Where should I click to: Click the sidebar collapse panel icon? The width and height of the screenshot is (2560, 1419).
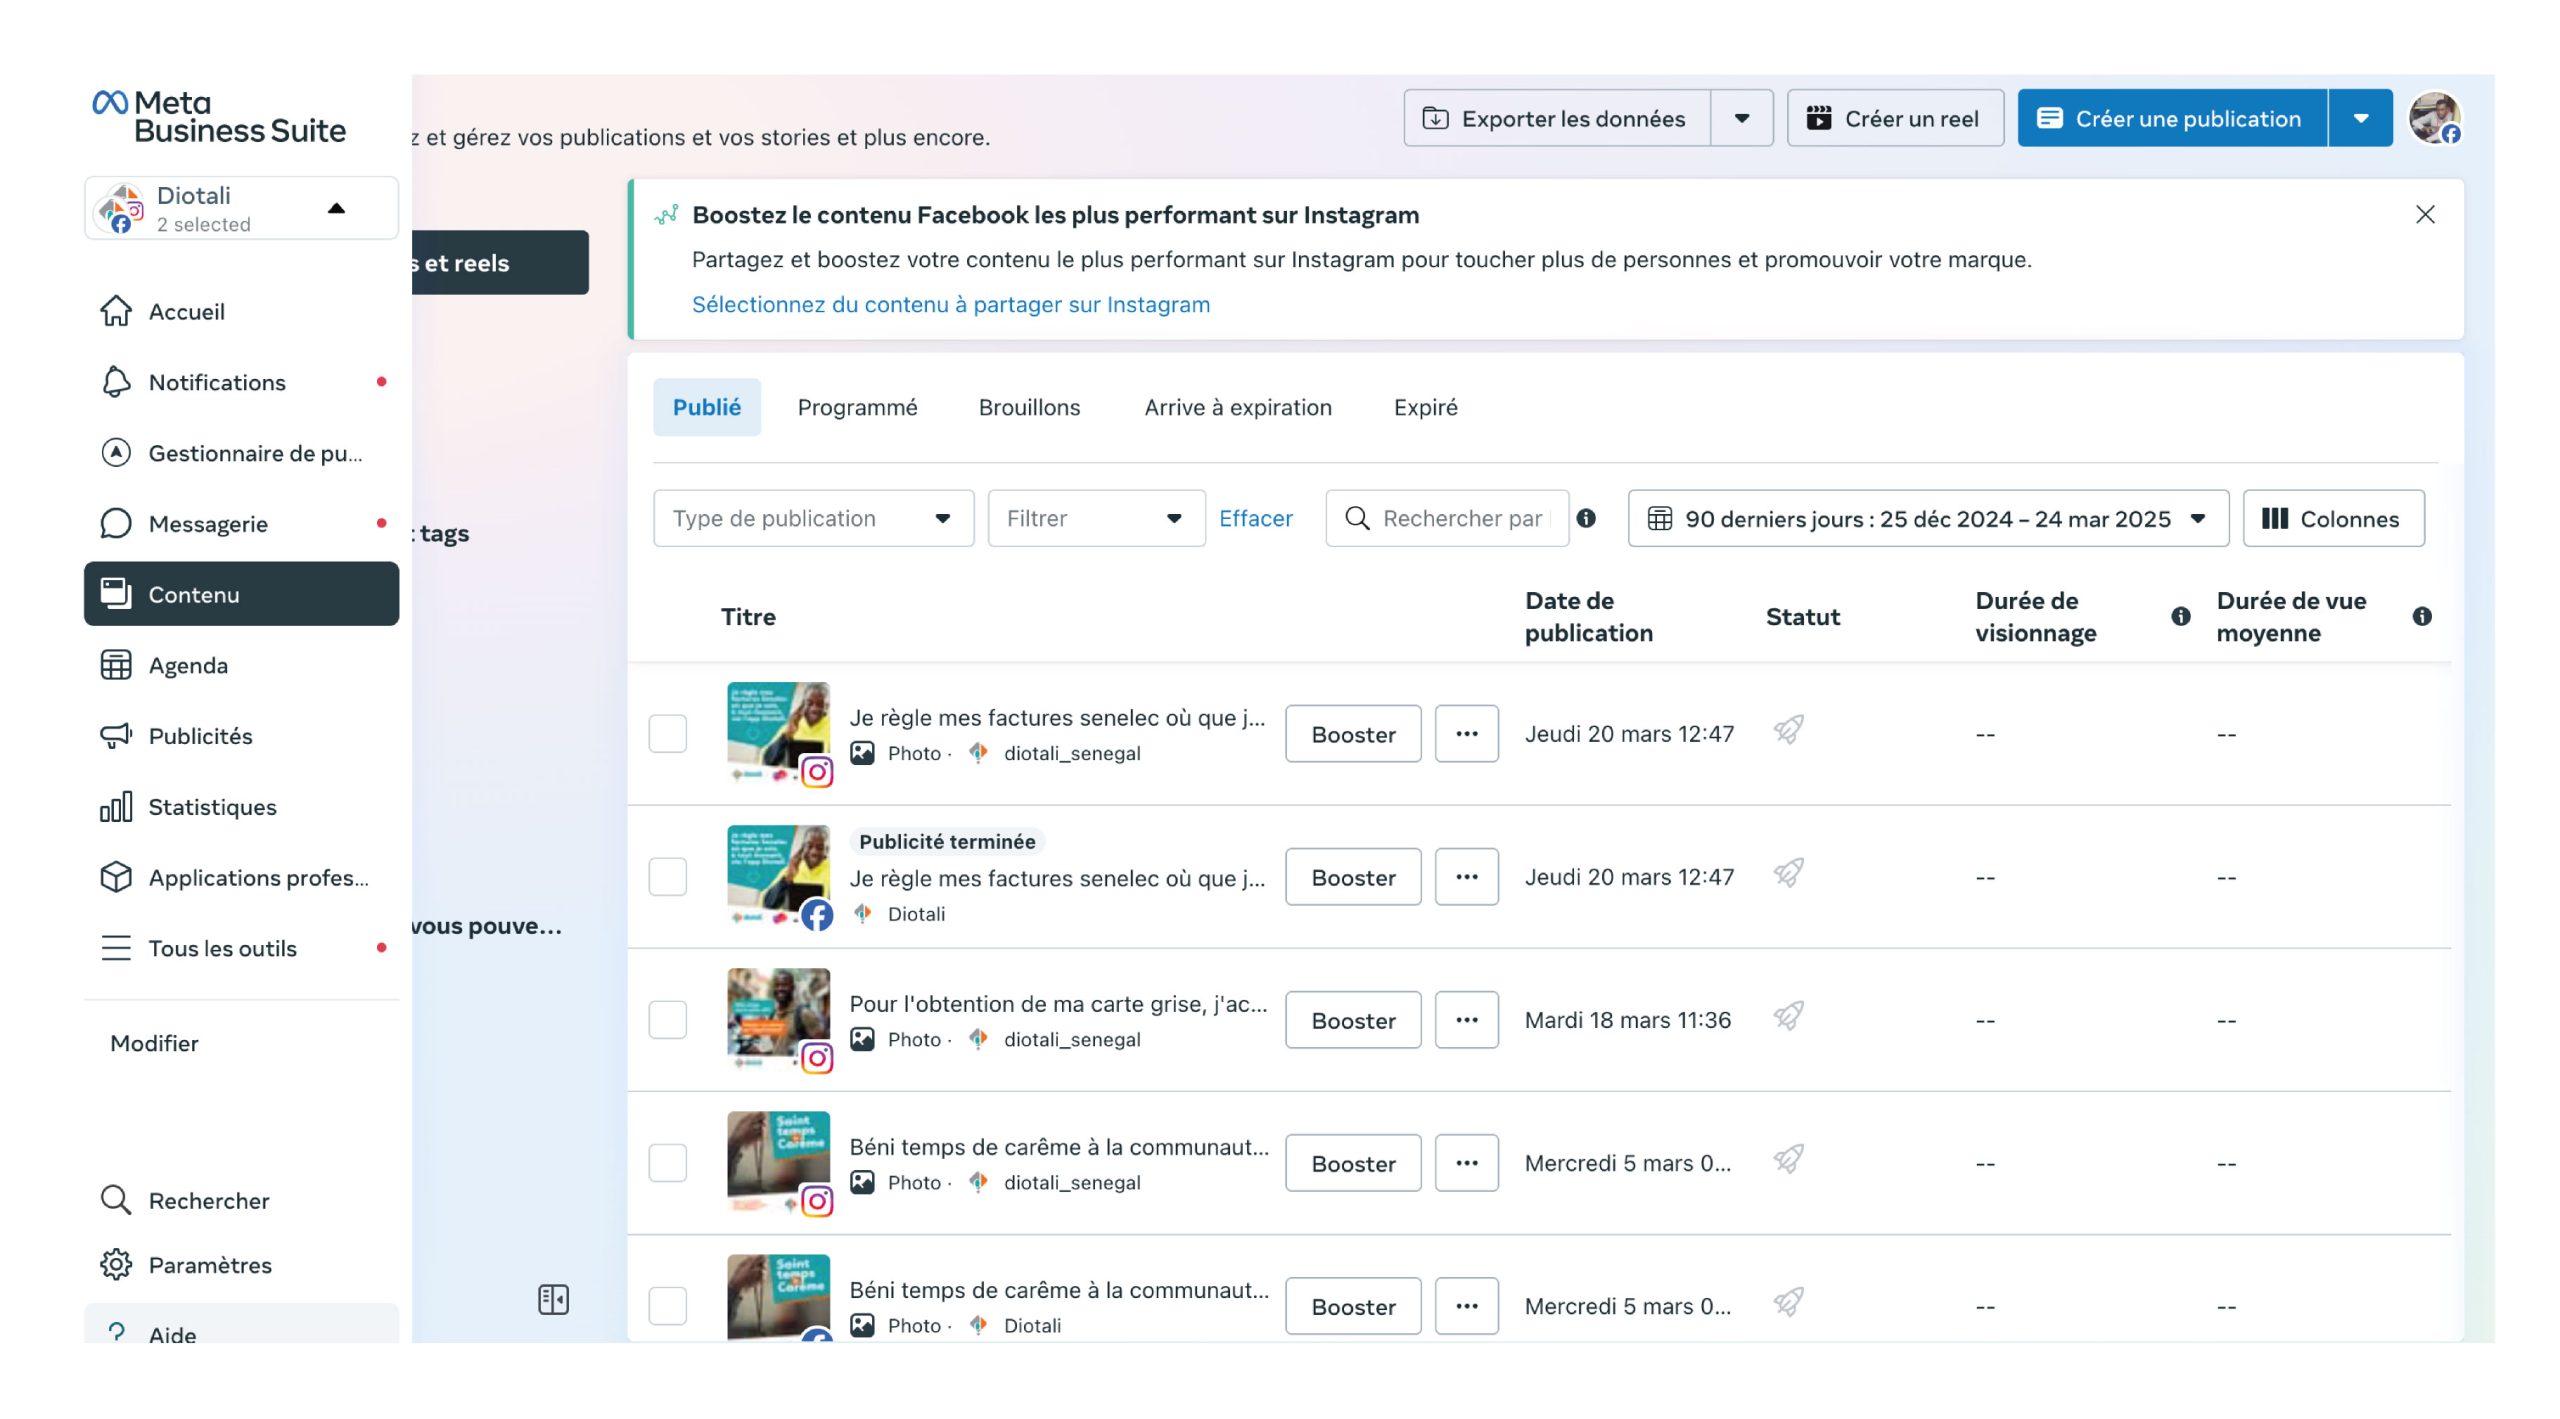(x=553, y=1299)
